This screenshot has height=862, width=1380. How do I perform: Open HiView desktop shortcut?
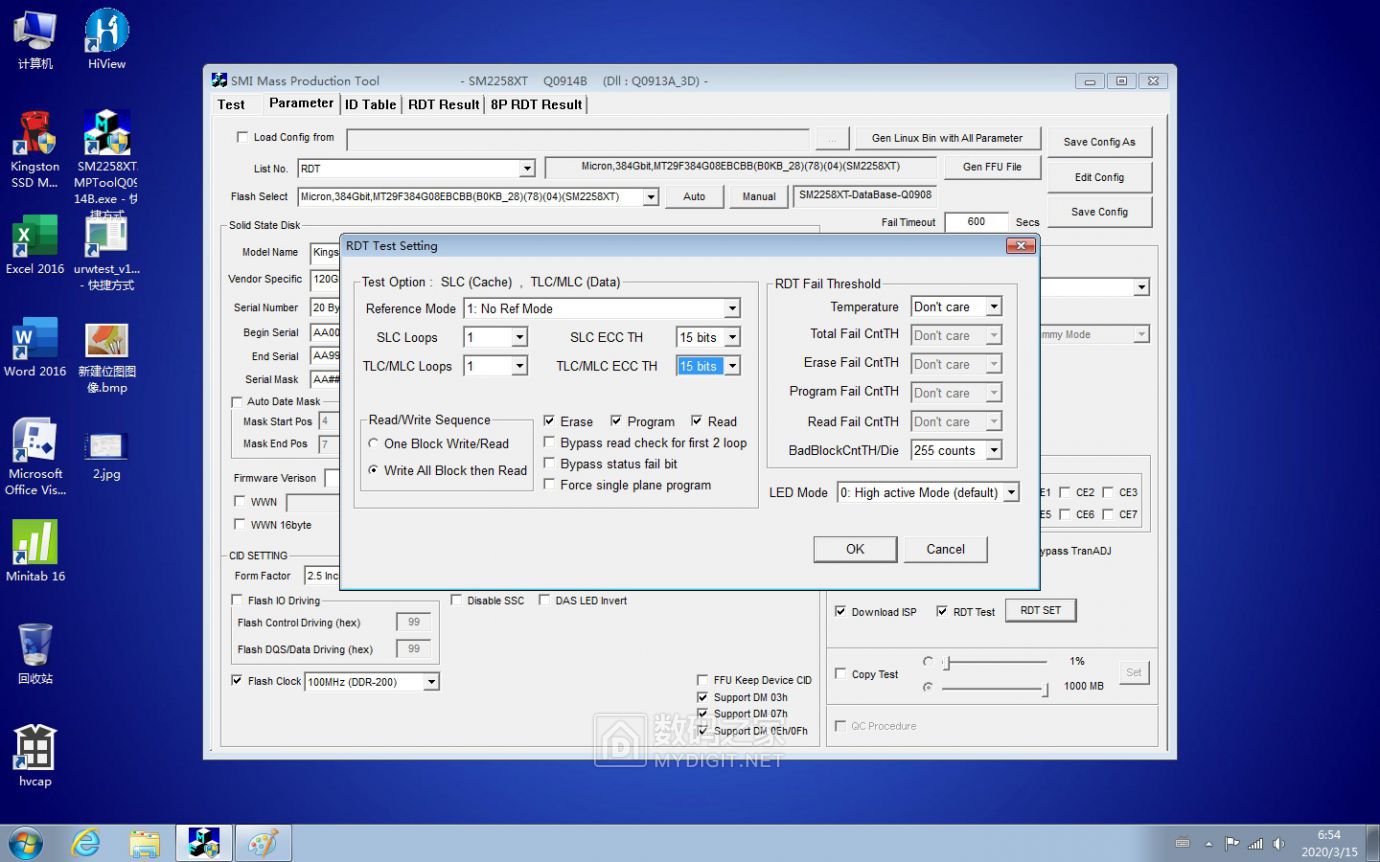pos(106,32)
